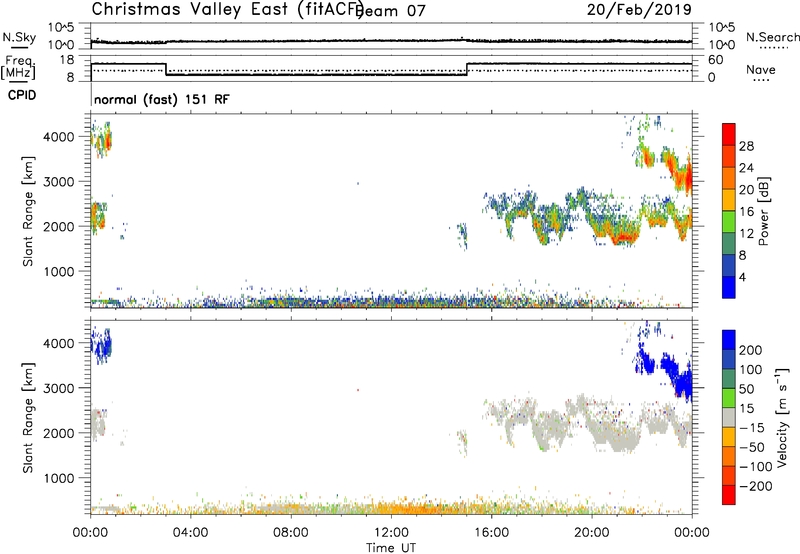This screenshot has width=800, height=554.
Task: Click the '18' frequency axis value
Action: point(67,60)
